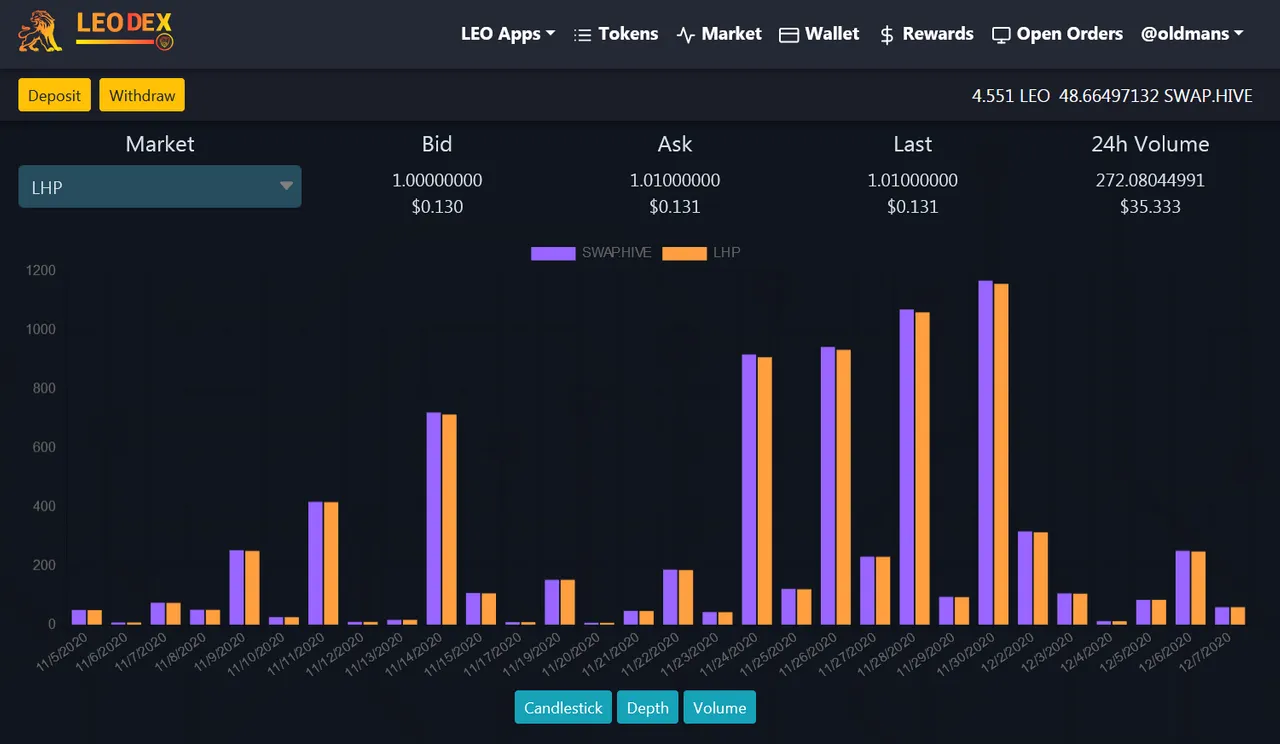Screen dimensions: 1280x744
Task: Click the Last price 1.01000000
Action: pos(913,181)
